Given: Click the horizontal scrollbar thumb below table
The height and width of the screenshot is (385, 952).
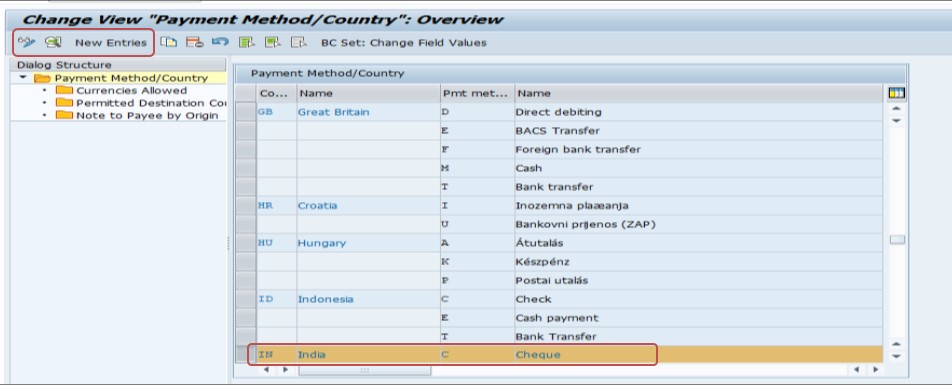Looking at the screenshot, I should click(x=364, y=370).
